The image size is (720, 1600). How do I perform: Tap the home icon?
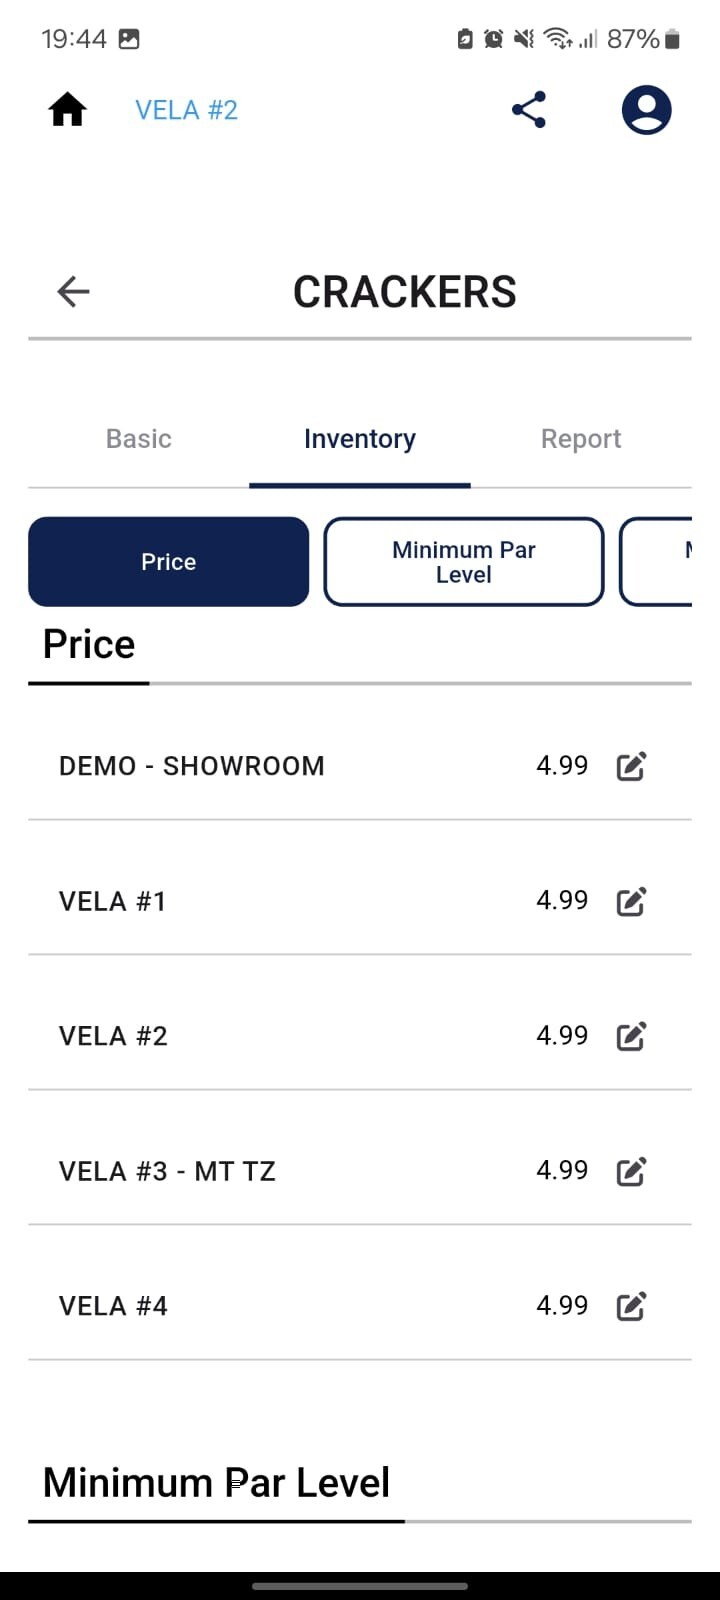67,110
